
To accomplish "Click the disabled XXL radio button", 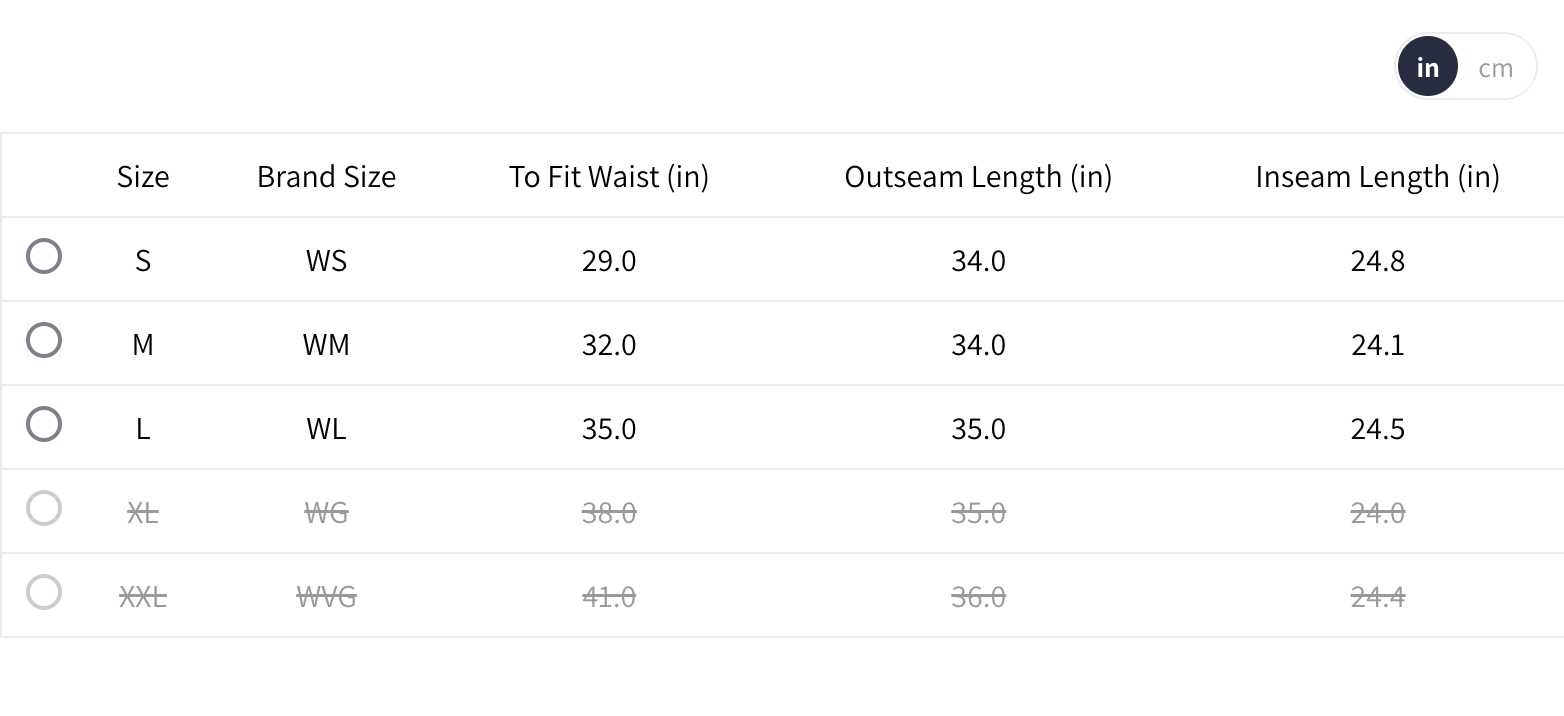I will pos(44,593).
